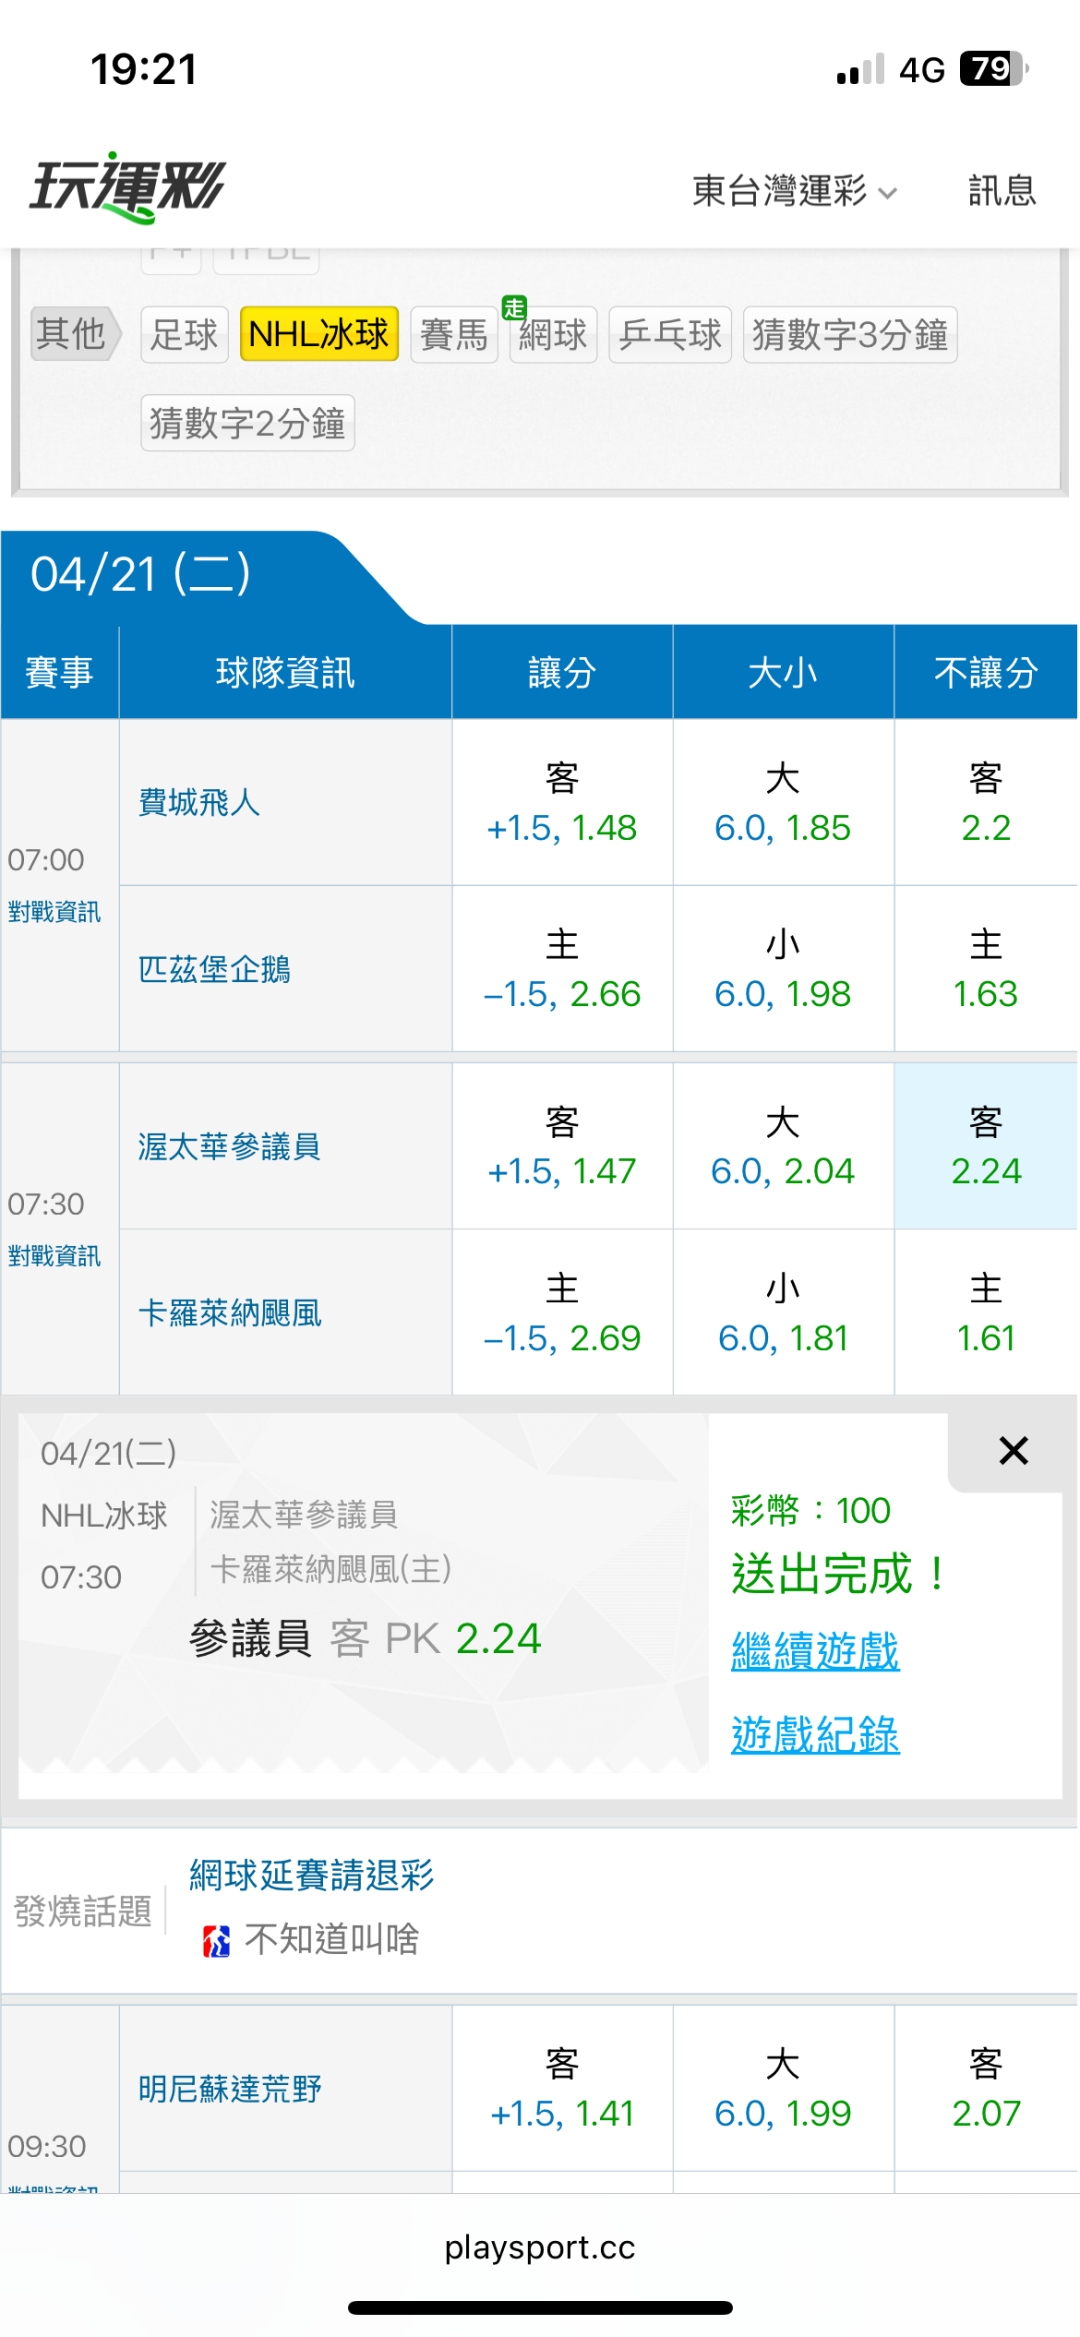1080x2337 pixels.
Task: Open the 猜數字3分鐘 tab
Action: pos(850,334)
